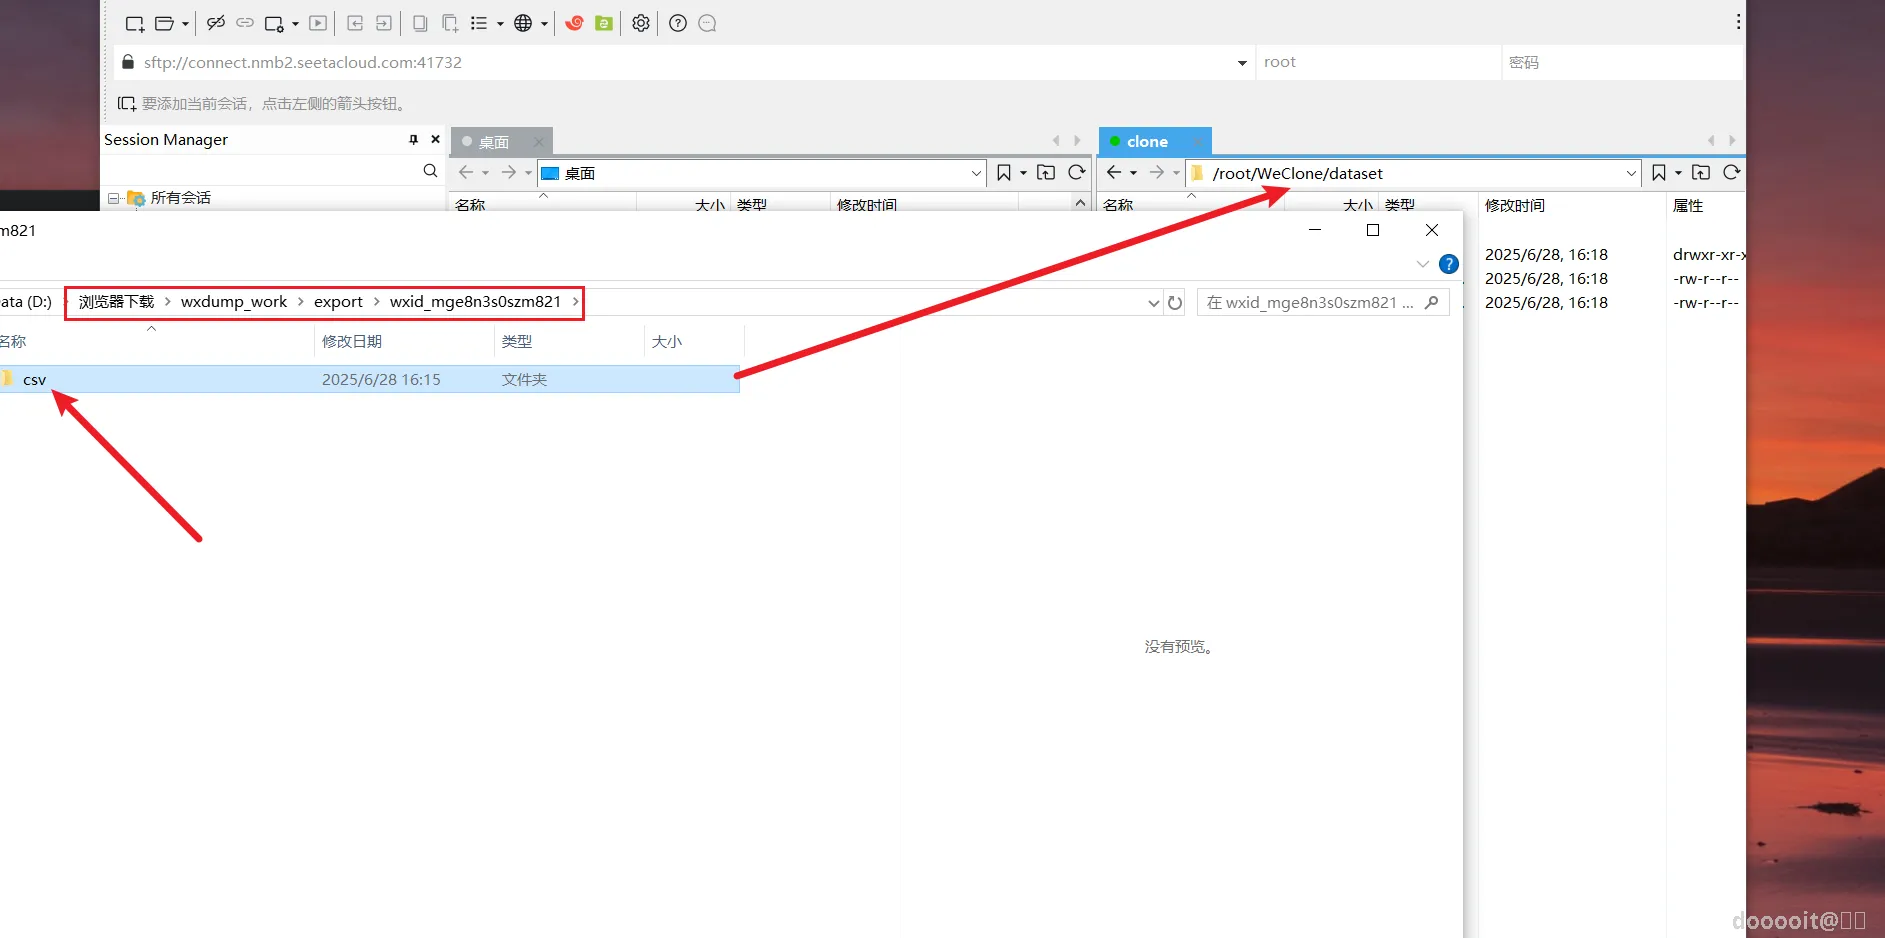The height and width of the screenshot is (938, 1885).
Task: Close the Session Manager panel
Action: pyautogui.click(x=435, y=140)
